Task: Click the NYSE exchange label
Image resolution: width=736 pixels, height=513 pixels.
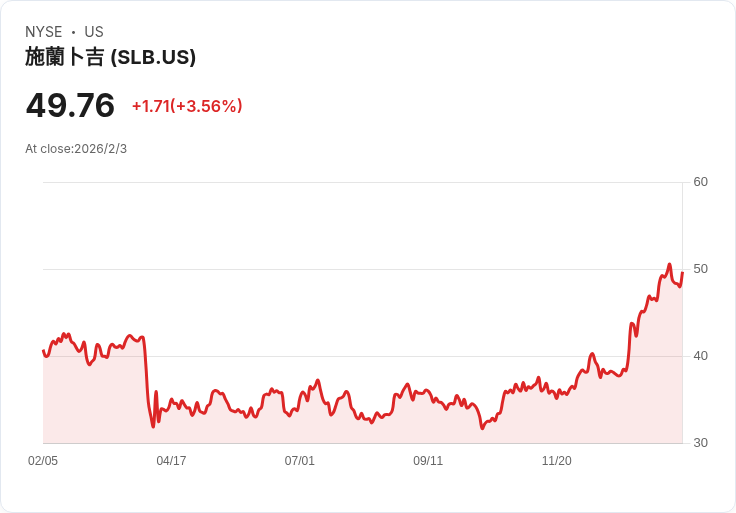Action: [43, 32]
